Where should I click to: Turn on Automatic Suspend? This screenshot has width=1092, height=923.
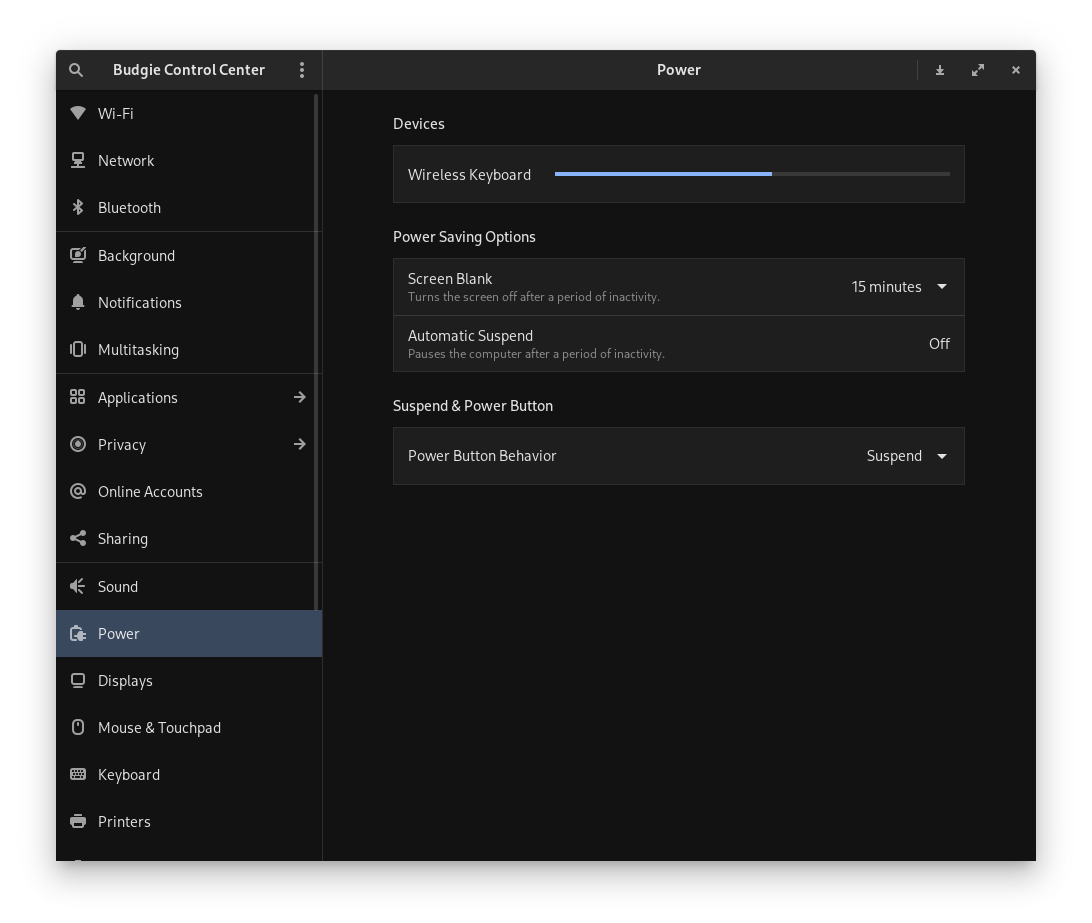938,343
